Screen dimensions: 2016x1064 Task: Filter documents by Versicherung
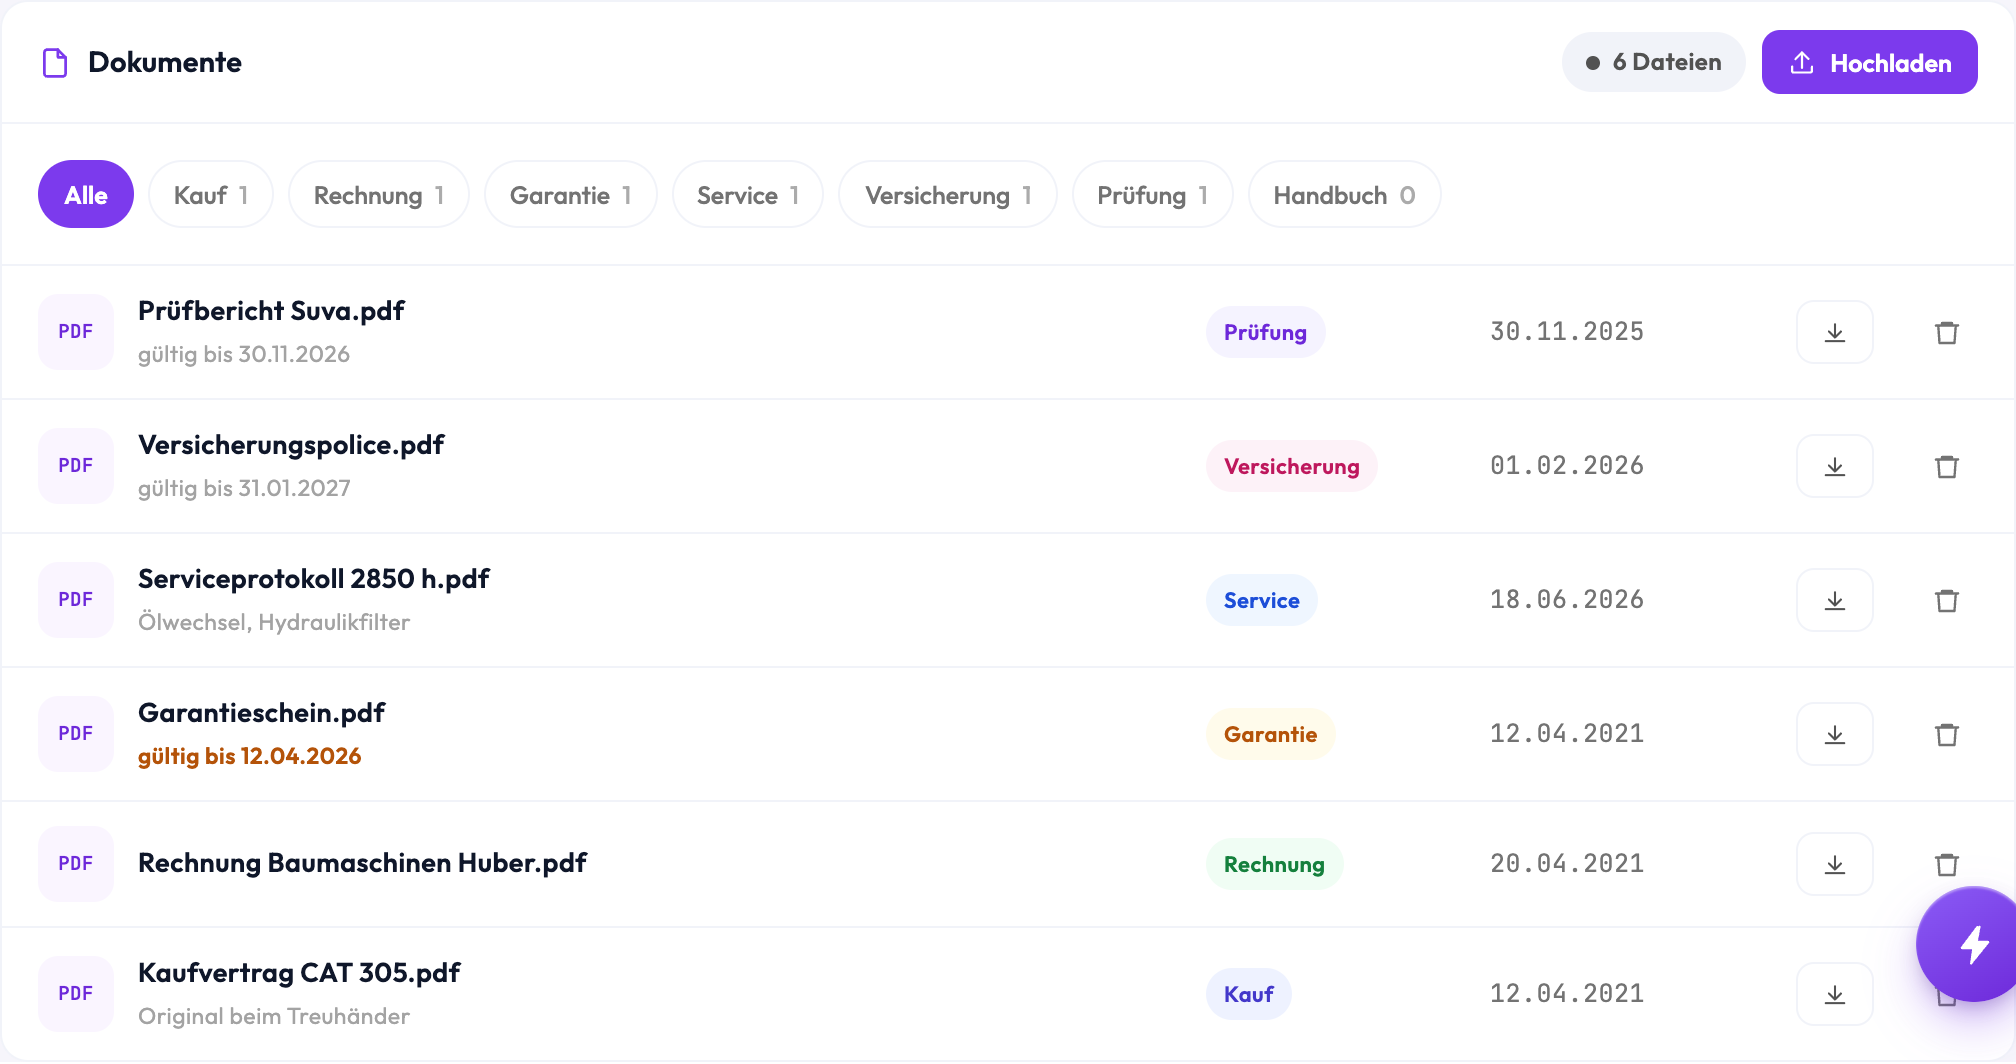tap(948, 195)
